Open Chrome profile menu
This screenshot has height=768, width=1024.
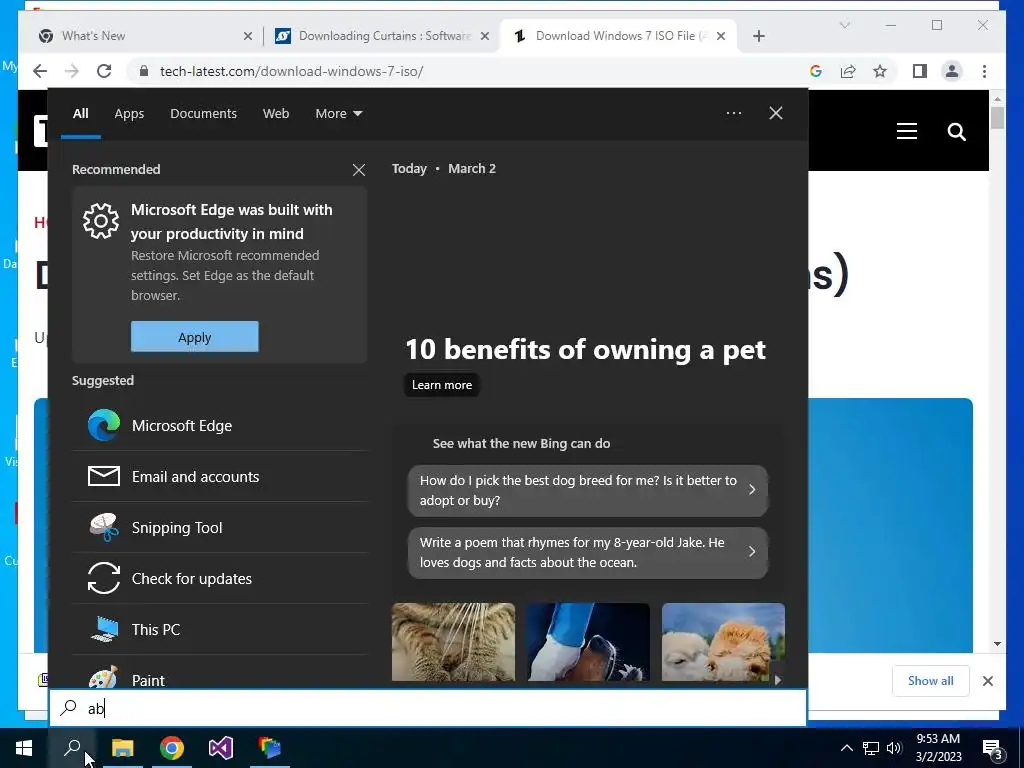pos(952,71)
